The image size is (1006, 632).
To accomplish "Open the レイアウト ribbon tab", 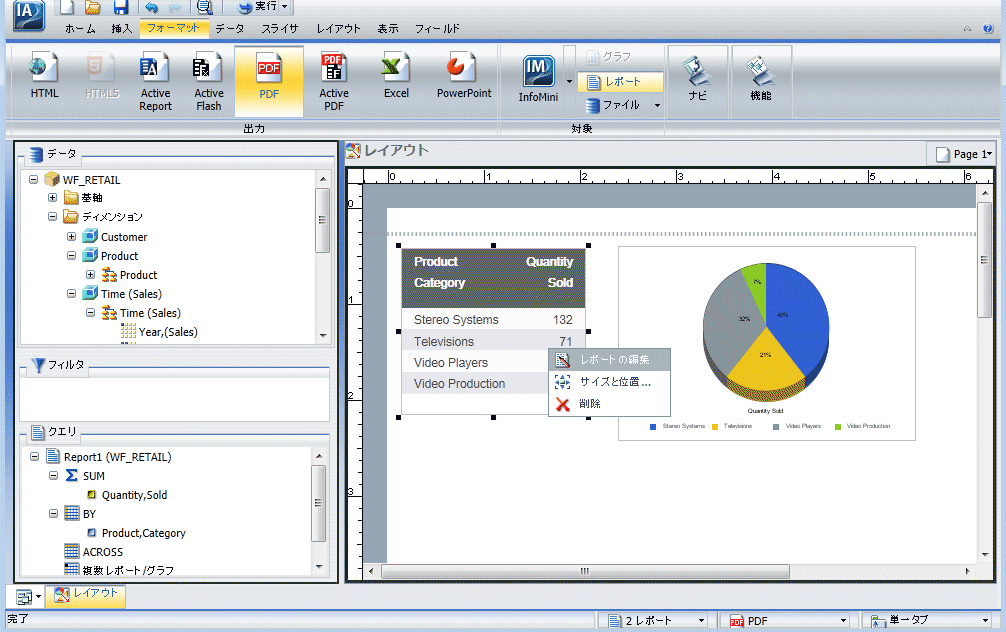I will pos(338,28).
